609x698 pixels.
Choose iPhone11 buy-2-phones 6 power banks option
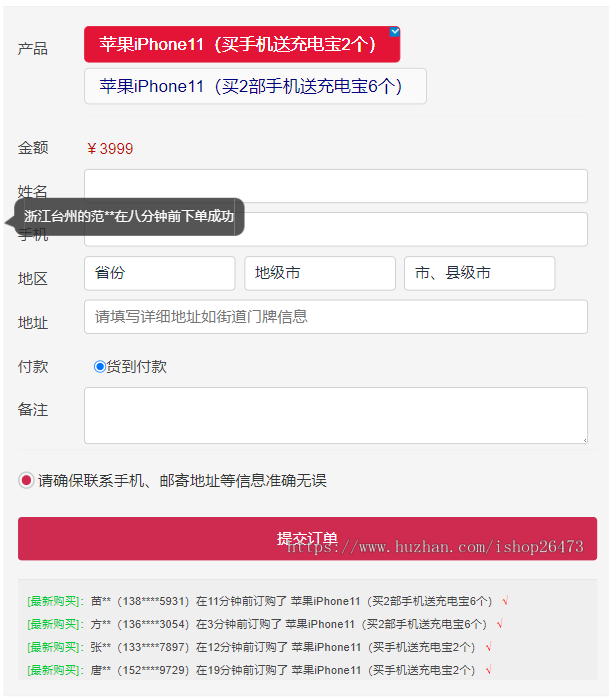pyautogui.click(x=255, y=86)
